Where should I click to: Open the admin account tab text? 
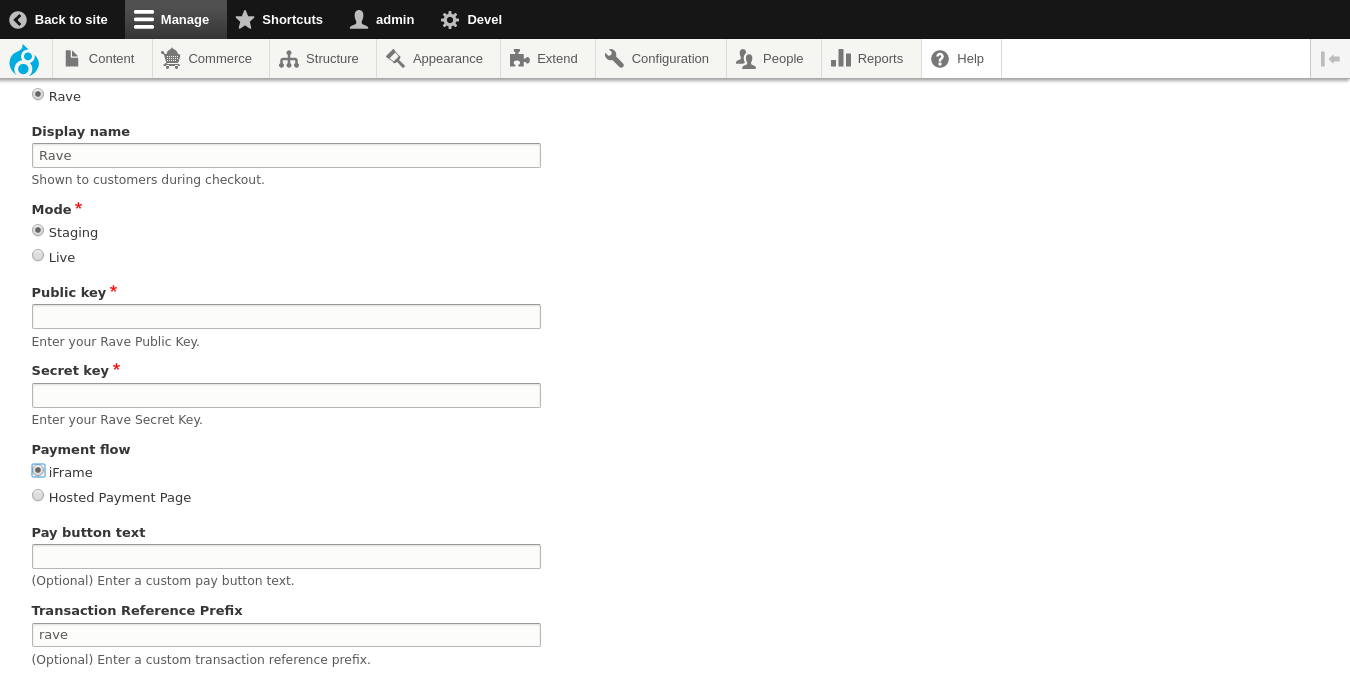(x=395, y=19)
